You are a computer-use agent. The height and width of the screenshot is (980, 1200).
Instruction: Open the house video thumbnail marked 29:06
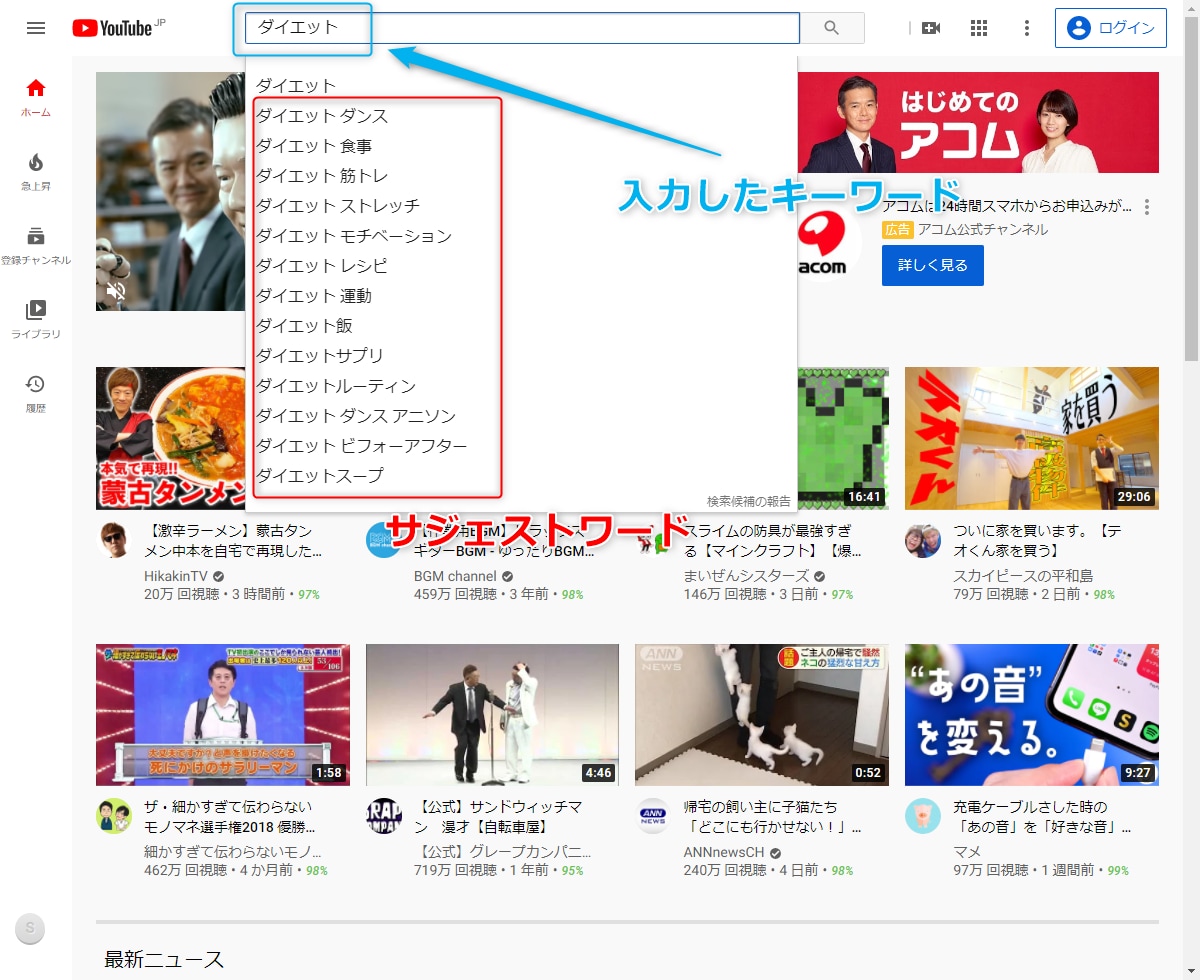[1032, 438]
